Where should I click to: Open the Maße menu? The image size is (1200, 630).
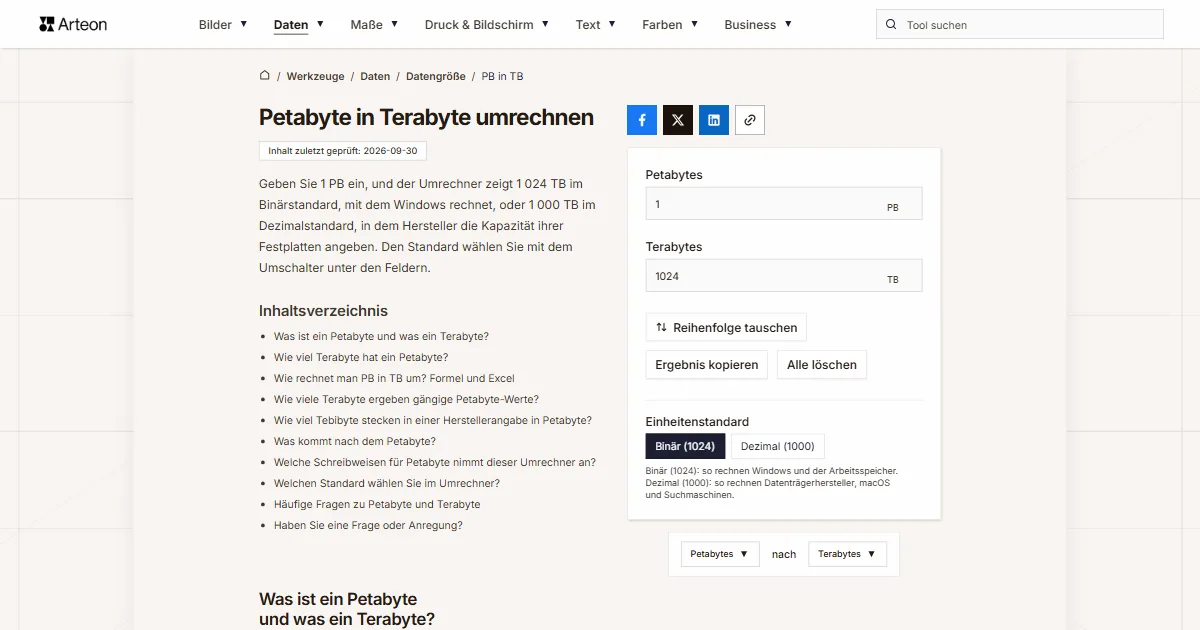coord(374,25)
